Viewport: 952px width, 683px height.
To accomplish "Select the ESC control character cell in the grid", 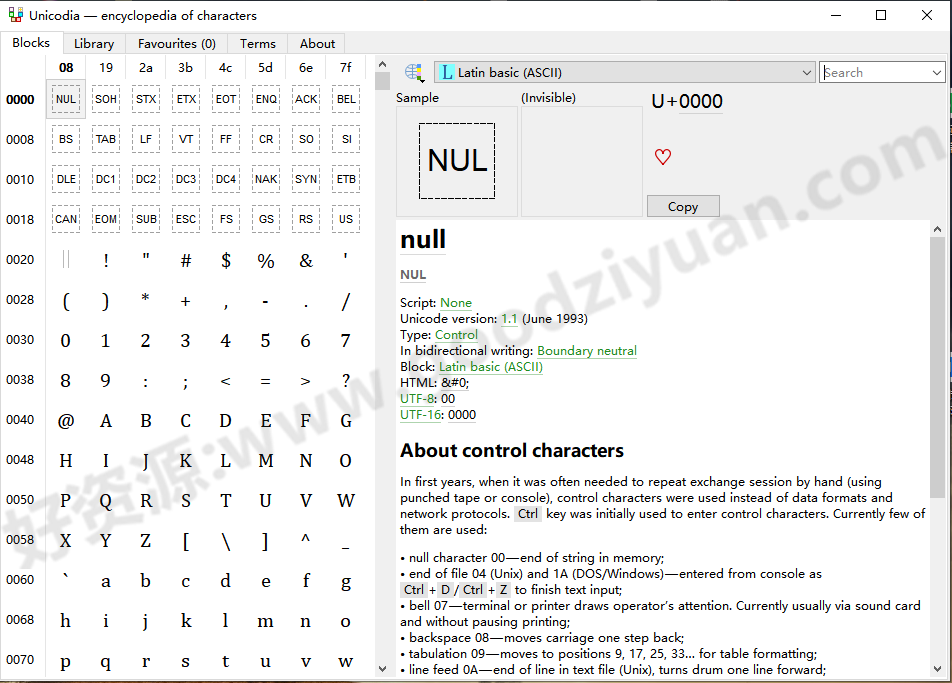I will (x=185, y=218).
